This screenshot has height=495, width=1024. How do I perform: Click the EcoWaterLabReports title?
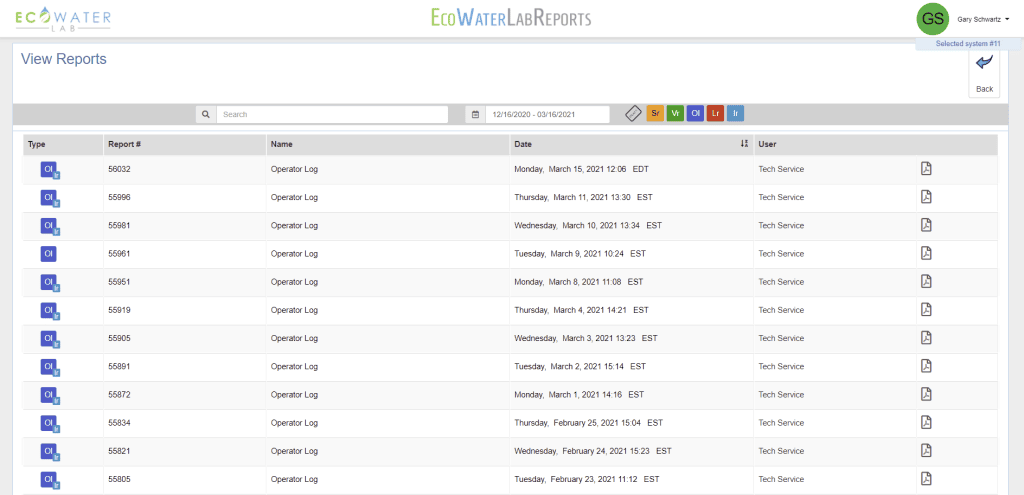[x=511, y=18]
